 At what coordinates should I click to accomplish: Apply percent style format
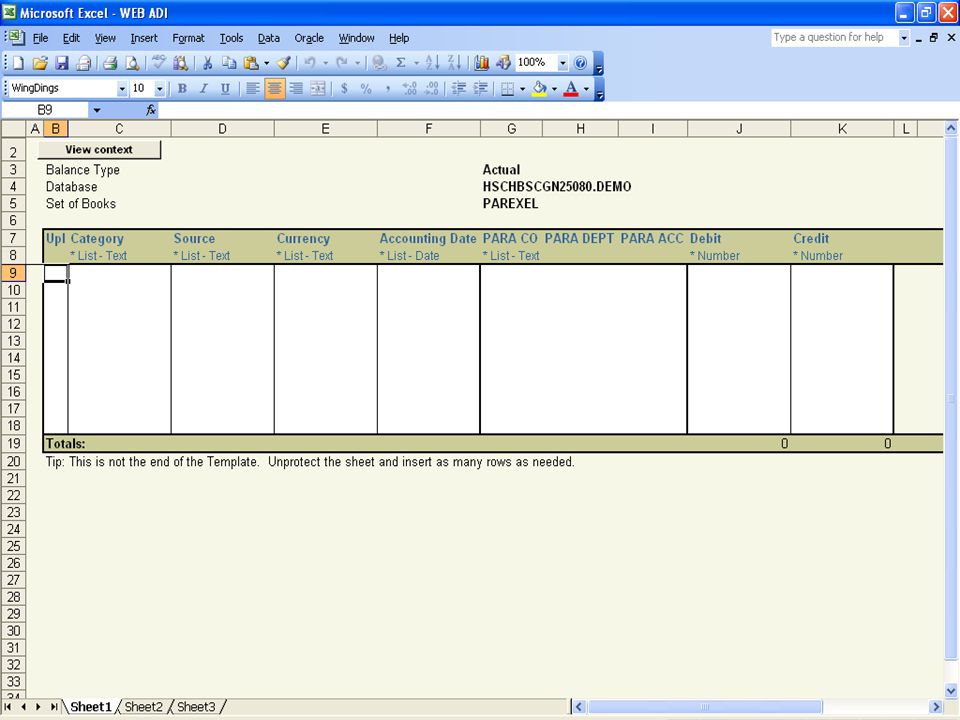pos(366,89)
